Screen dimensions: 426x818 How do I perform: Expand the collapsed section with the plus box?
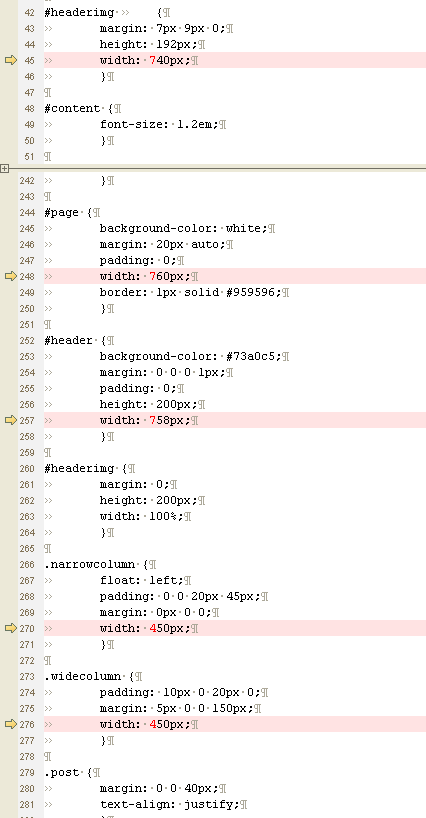5,169
